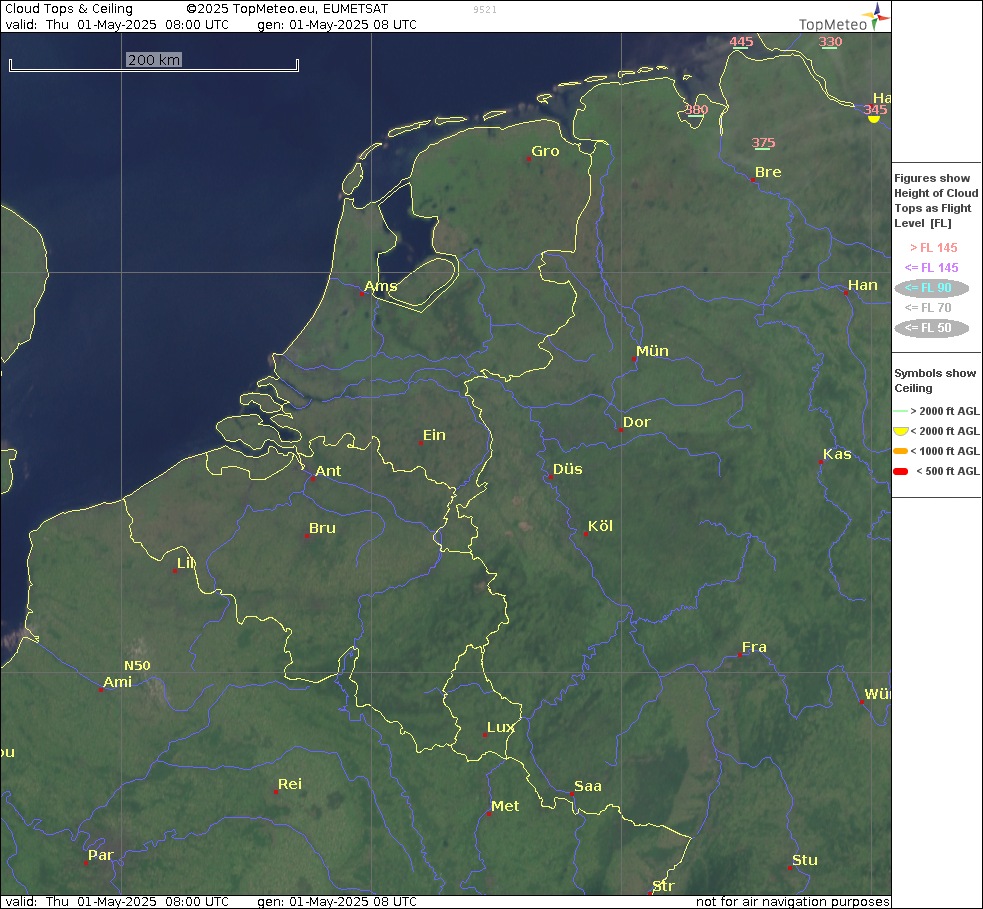Click the red '< 500 ft AGL' ceiling swatch
This screenshot has height=909, width=983.
click(900, 471)
